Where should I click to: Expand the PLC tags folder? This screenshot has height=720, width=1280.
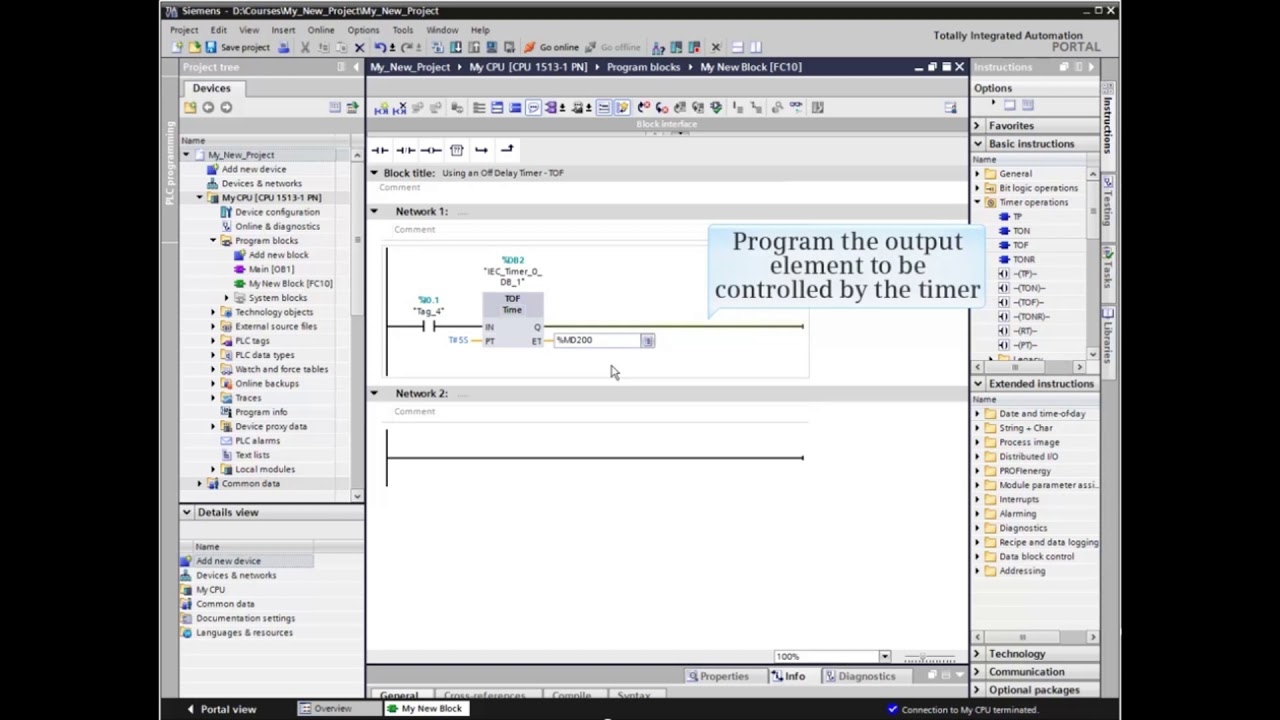(213, 341)
